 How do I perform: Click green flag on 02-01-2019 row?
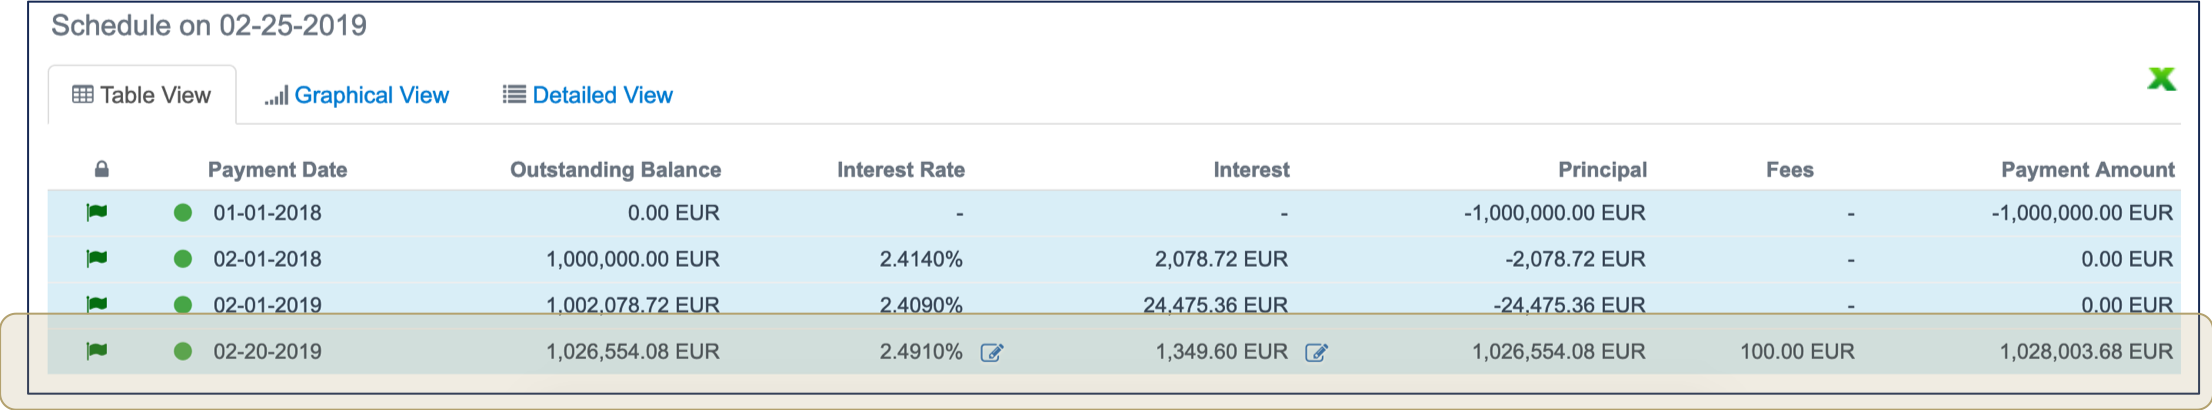click(97, 303)
